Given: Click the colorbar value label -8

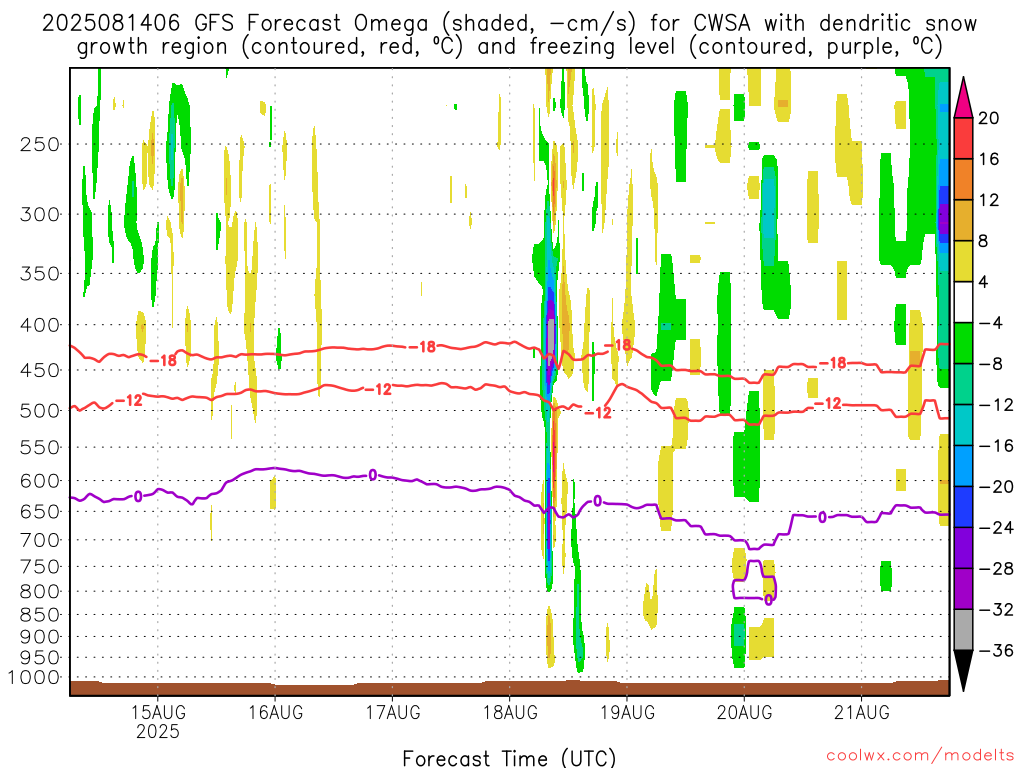Looking at the screenshot, I should pos(990,364).
